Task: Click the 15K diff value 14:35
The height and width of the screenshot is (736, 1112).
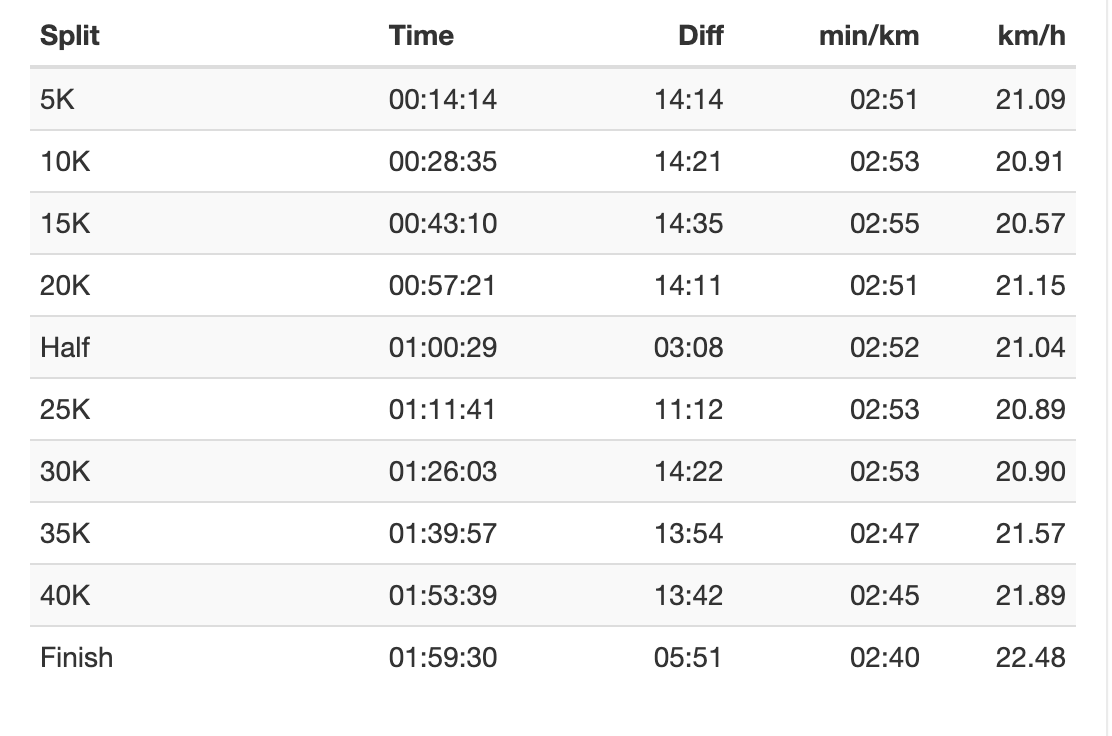Action: coord(688,223)
